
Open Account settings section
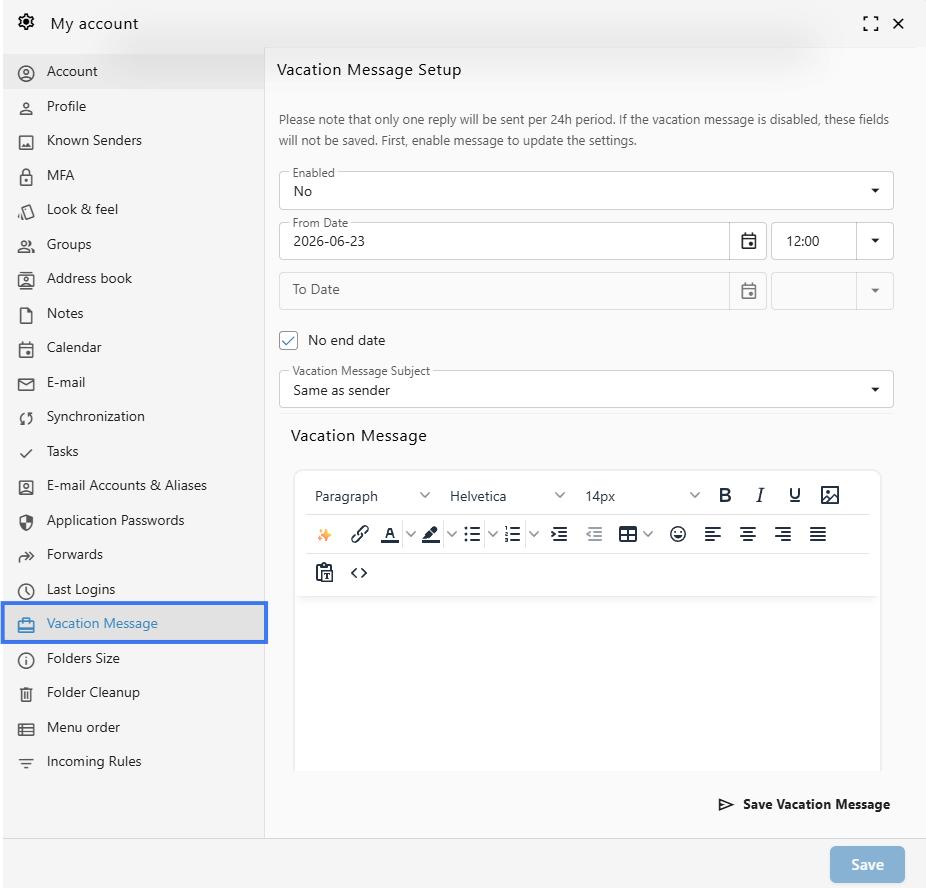(x=133, y=71)
